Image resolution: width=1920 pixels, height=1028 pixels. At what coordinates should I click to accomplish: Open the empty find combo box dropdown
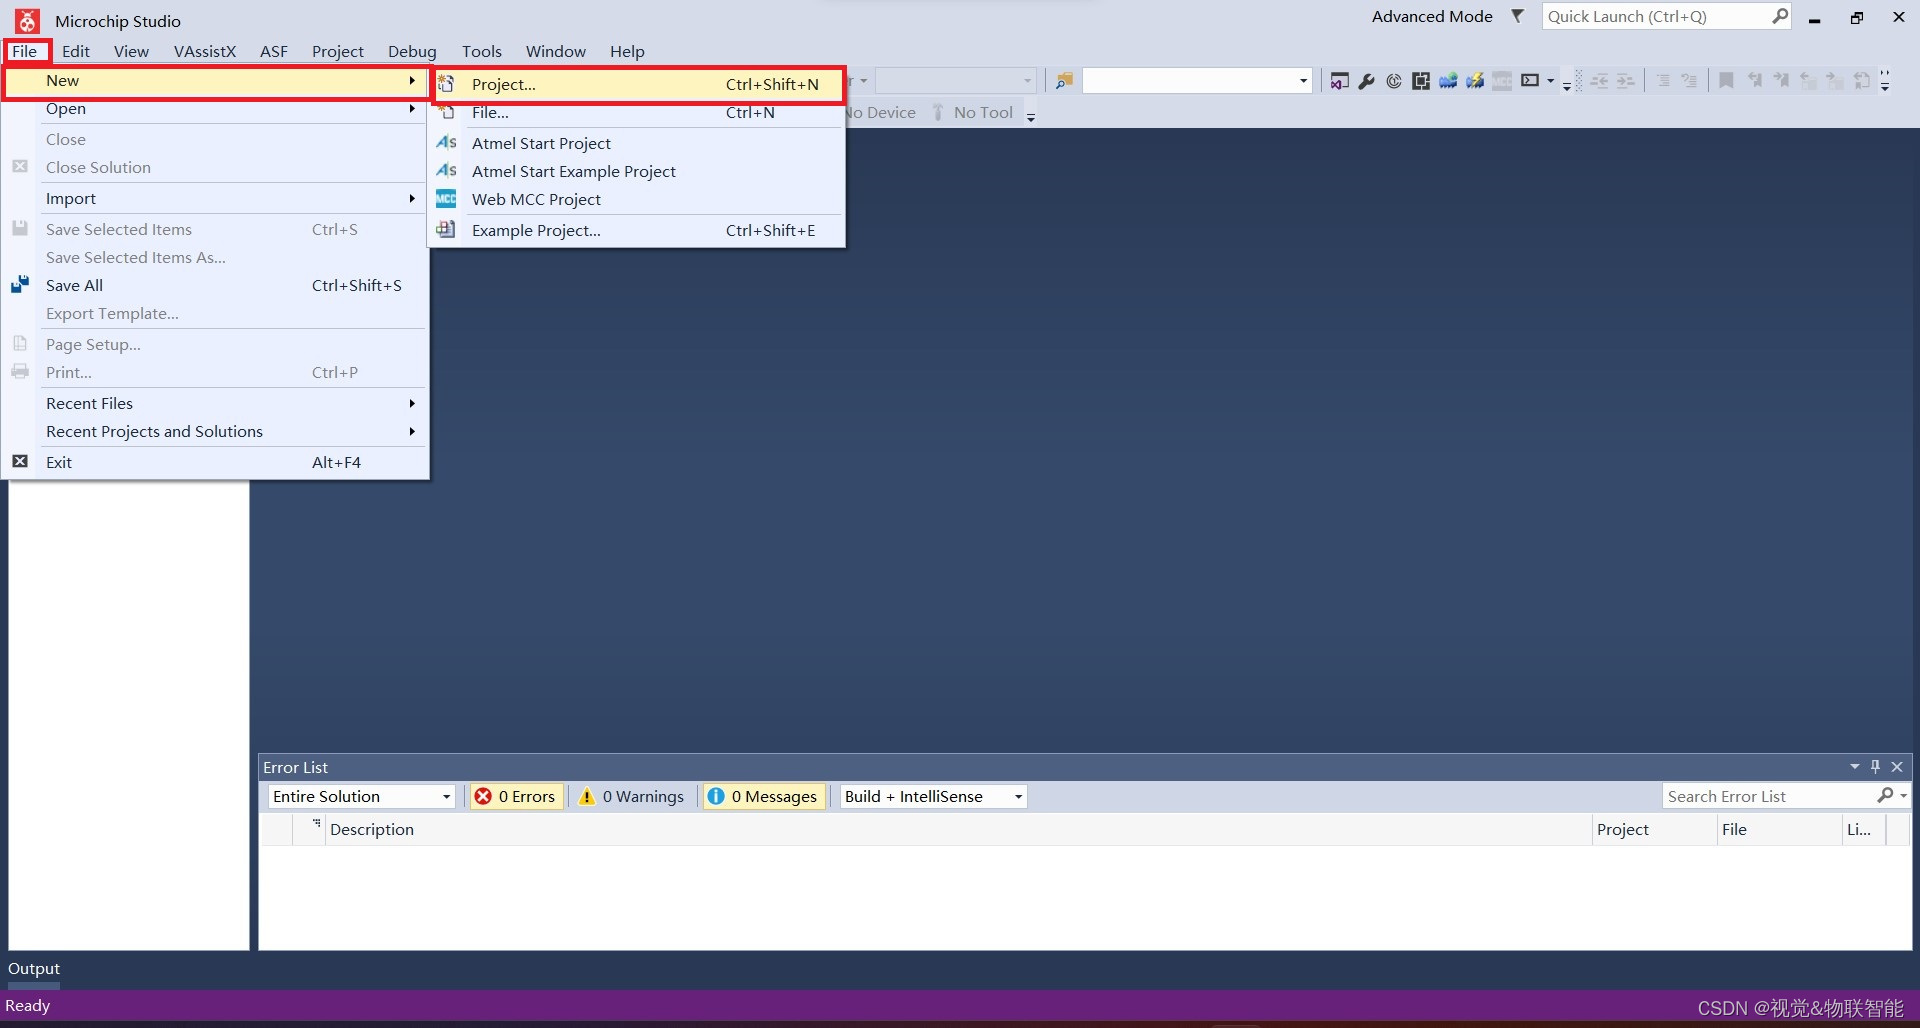pyautogui.click(x=1303, y=81)
